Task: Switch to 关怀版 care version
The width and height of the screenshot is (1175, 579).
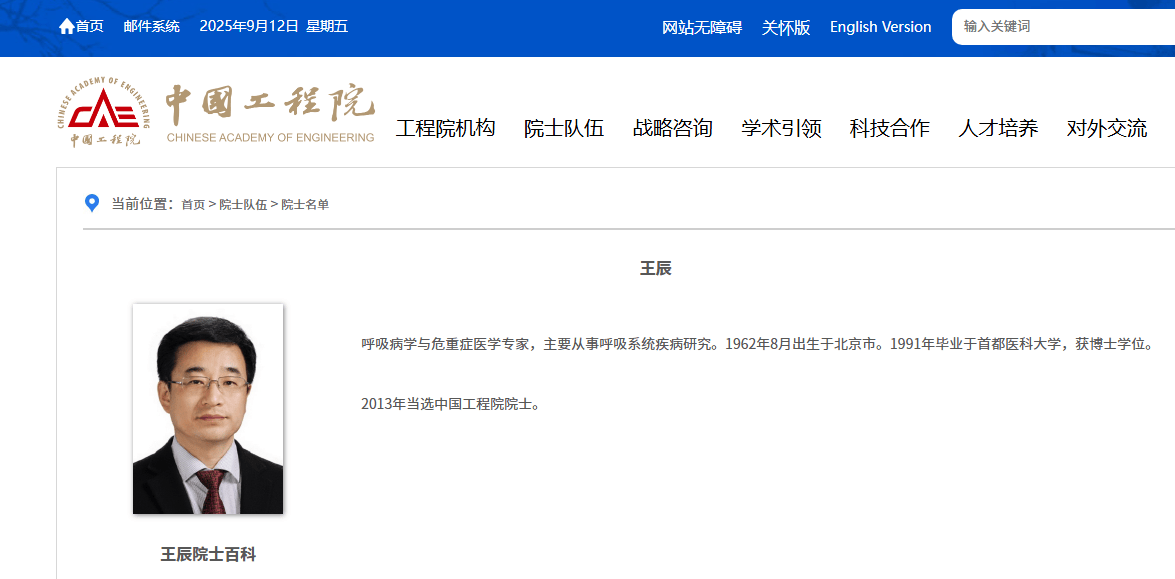Action: (785, 27)
